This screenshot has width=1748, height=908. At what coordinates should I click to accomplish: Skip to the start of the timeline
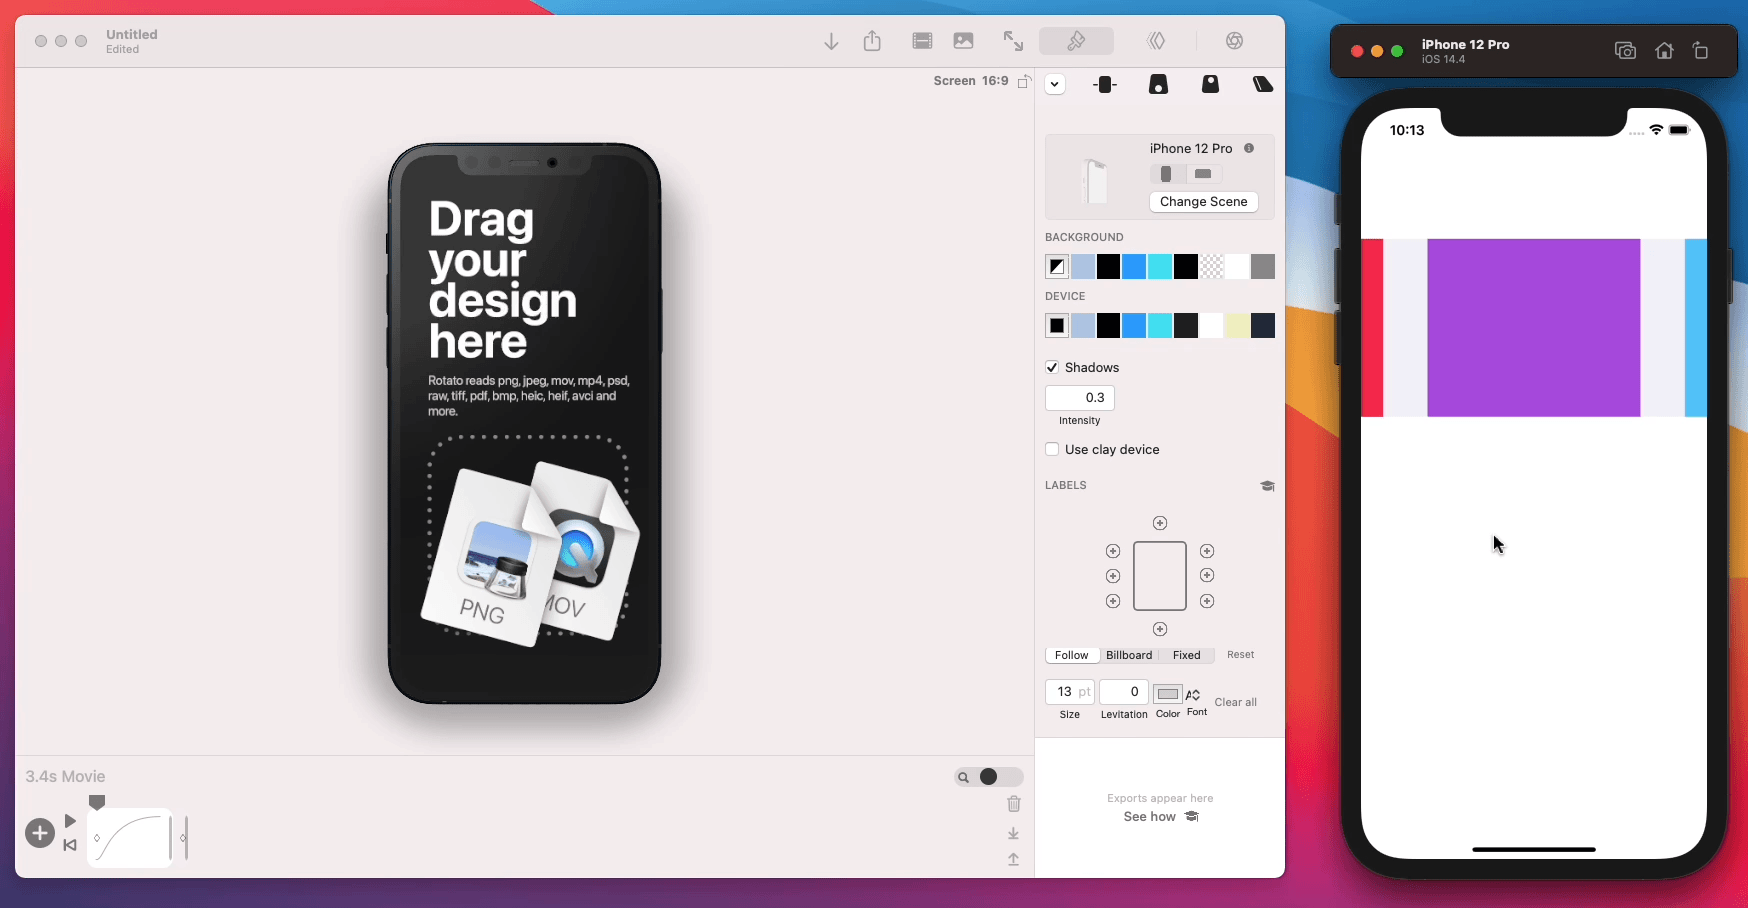pyautogui.click(x=70, y=845)
